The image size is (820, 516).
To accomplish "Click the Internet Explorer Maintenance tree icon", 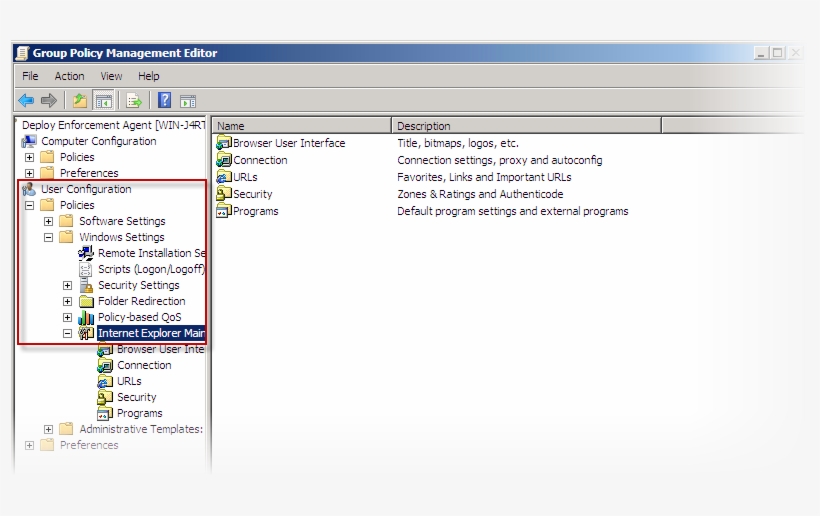I will pos(86,333).
